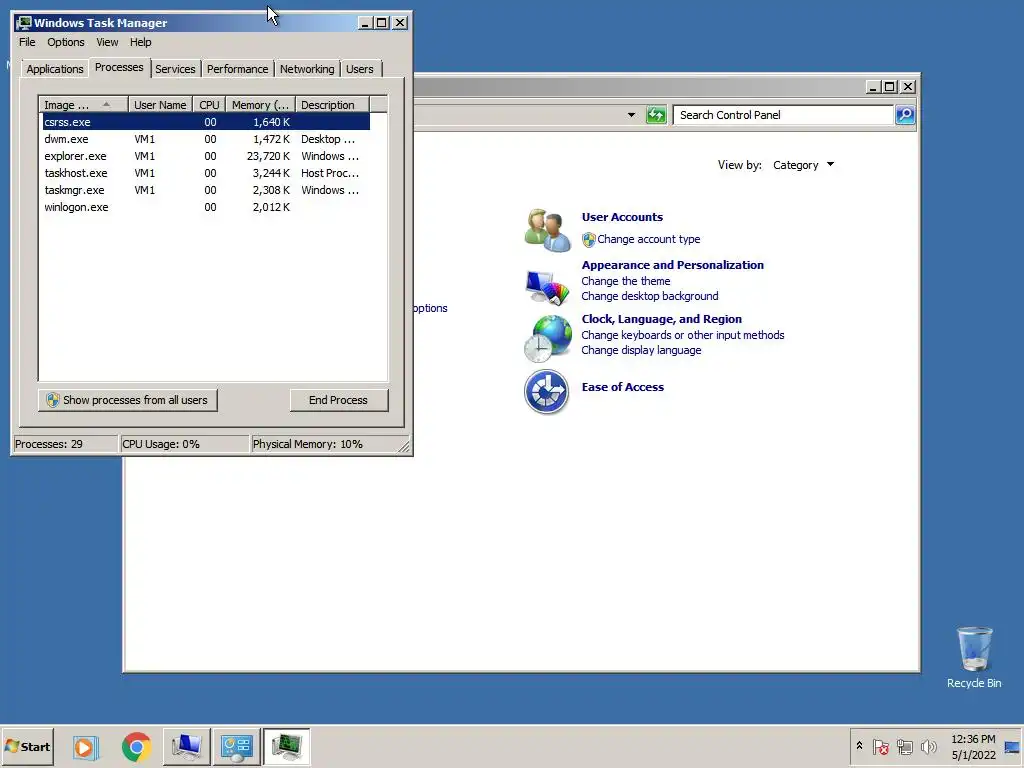Launch Google Chrome from the taskbar
Image resolution: width=1024 pixels, height=768 pixels.
[x=136, y=746]
